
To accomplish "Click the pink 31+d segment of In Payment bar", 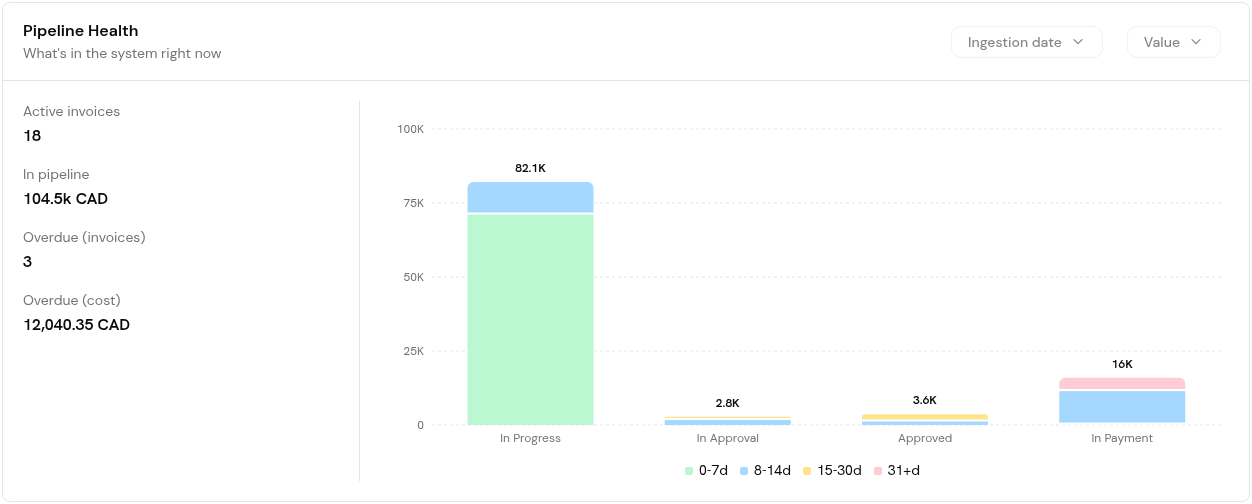I will (1122, 384).
